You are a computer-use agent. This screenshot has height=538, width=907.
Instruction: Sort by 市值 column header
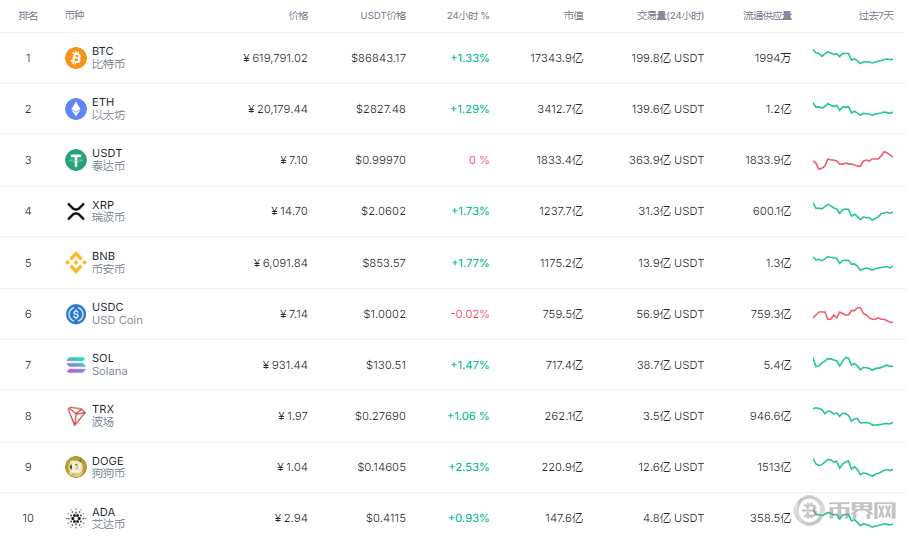[573, 16]
